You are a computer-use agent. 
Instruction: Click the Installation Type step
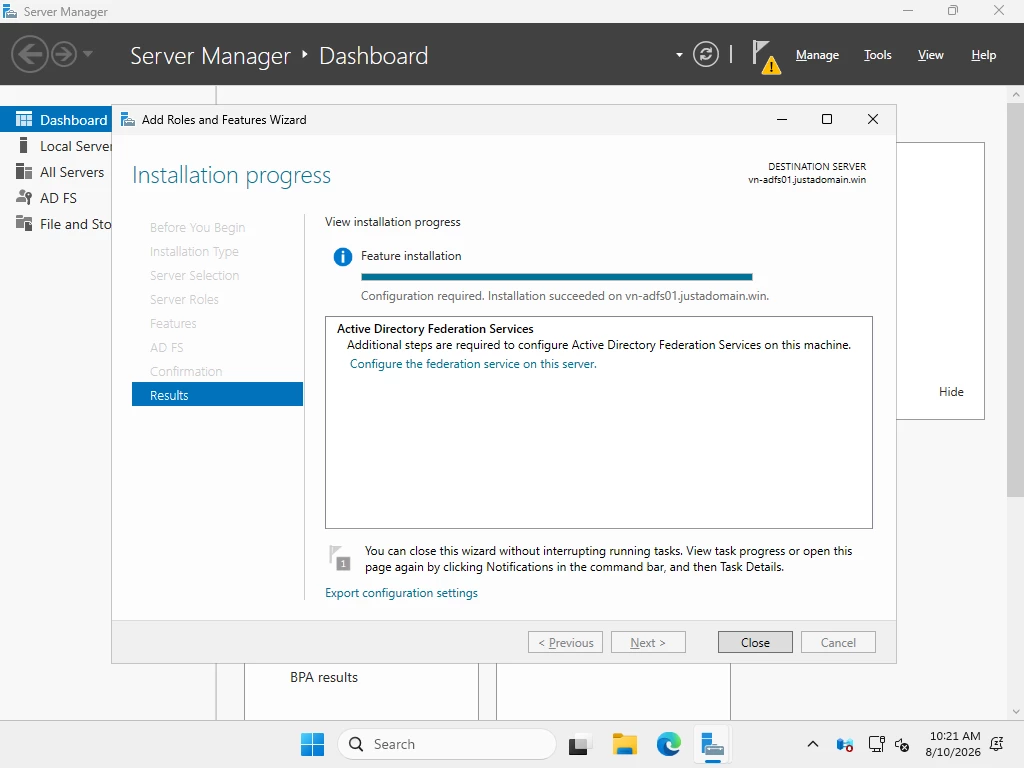[194, 251]
